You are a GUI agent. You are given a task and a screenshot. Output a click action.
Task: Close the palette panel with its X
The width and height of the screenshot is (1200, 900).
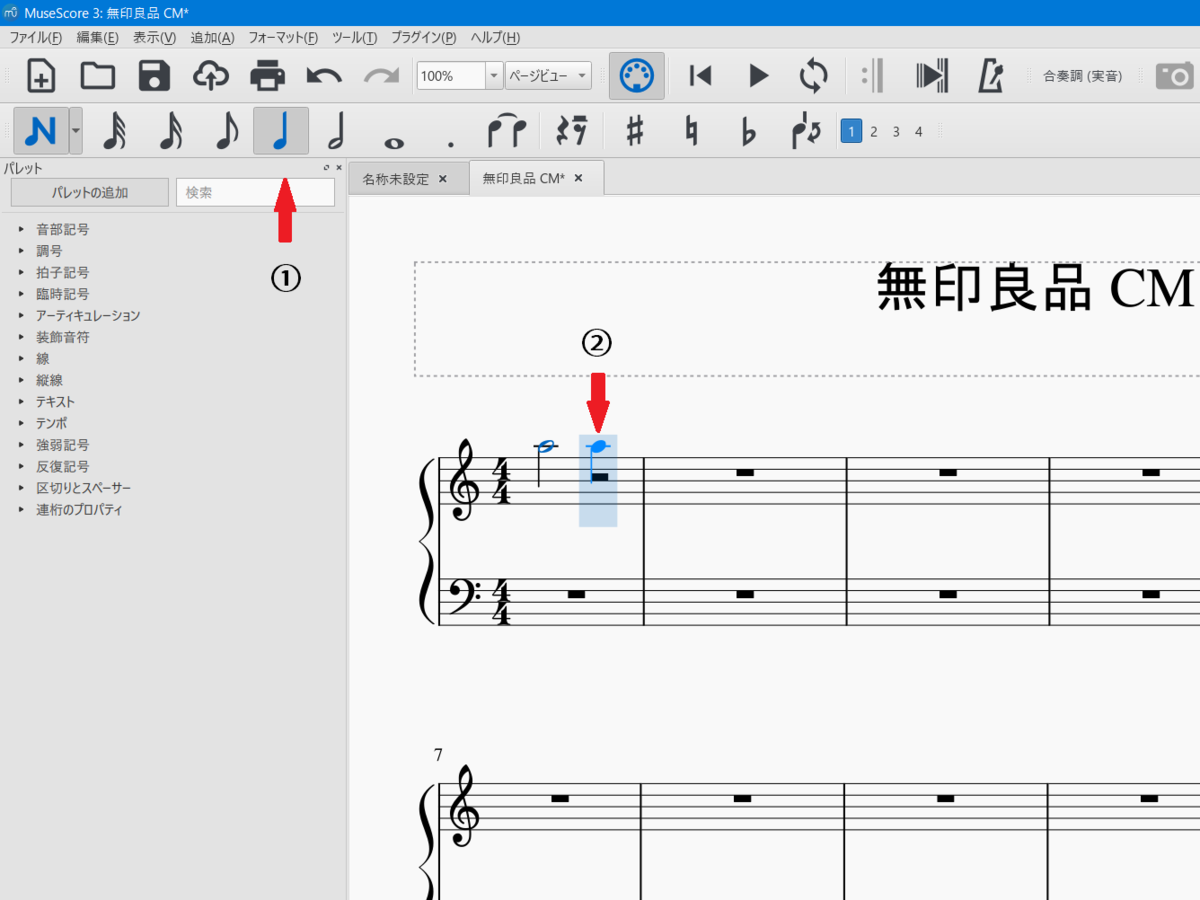339,168
